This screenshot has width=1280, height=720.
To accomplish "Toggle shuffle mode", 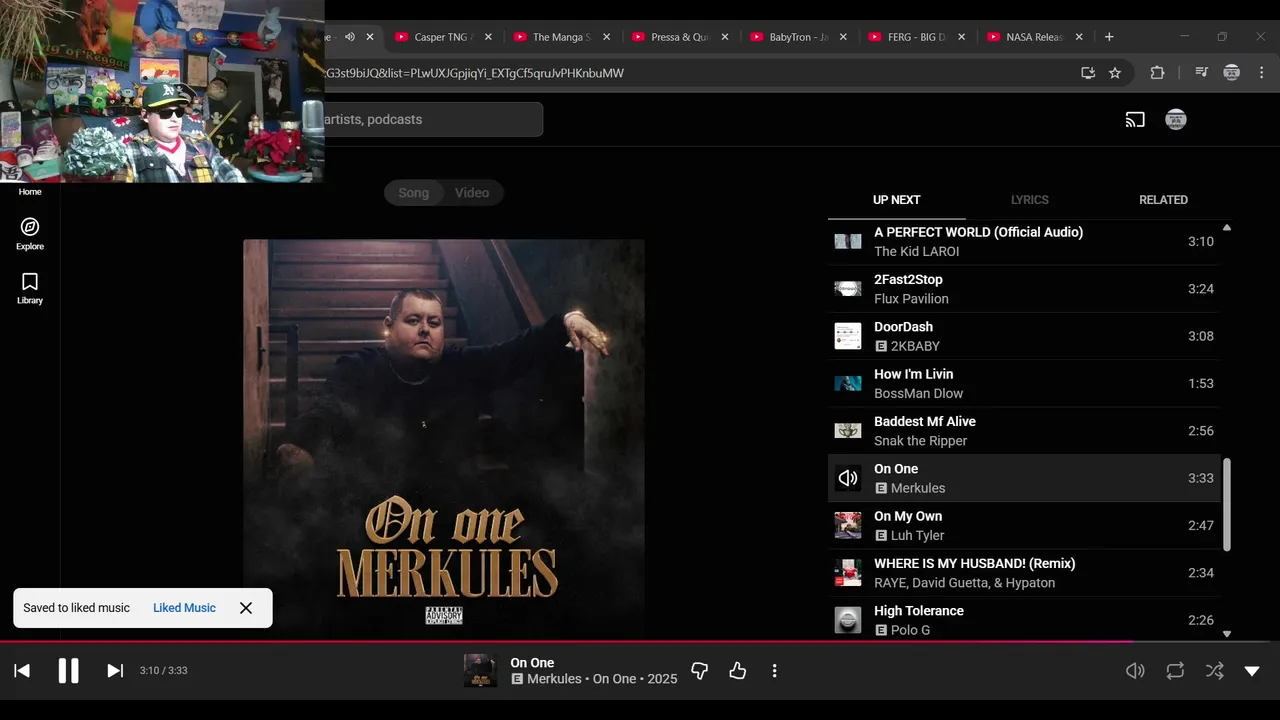I will 1214,671.
